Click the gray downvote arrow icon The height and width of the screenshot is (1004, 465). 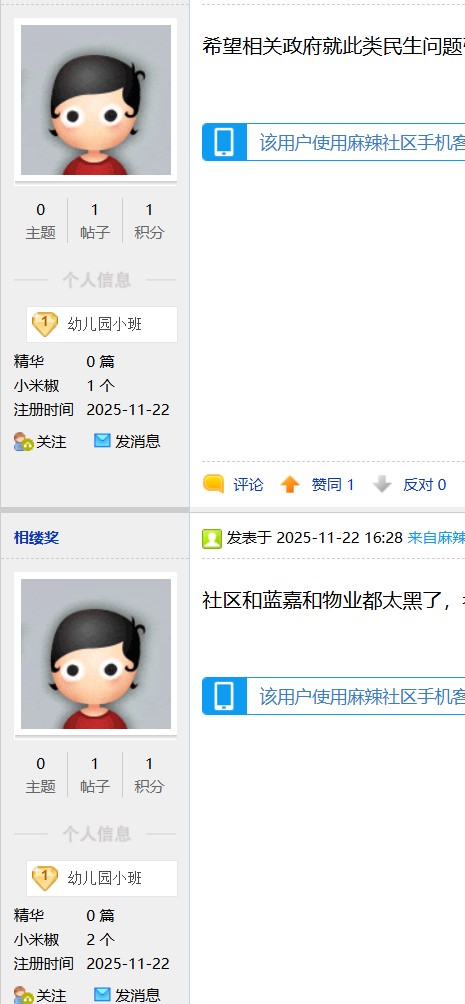pyautogui.click(x=382, y=485)
